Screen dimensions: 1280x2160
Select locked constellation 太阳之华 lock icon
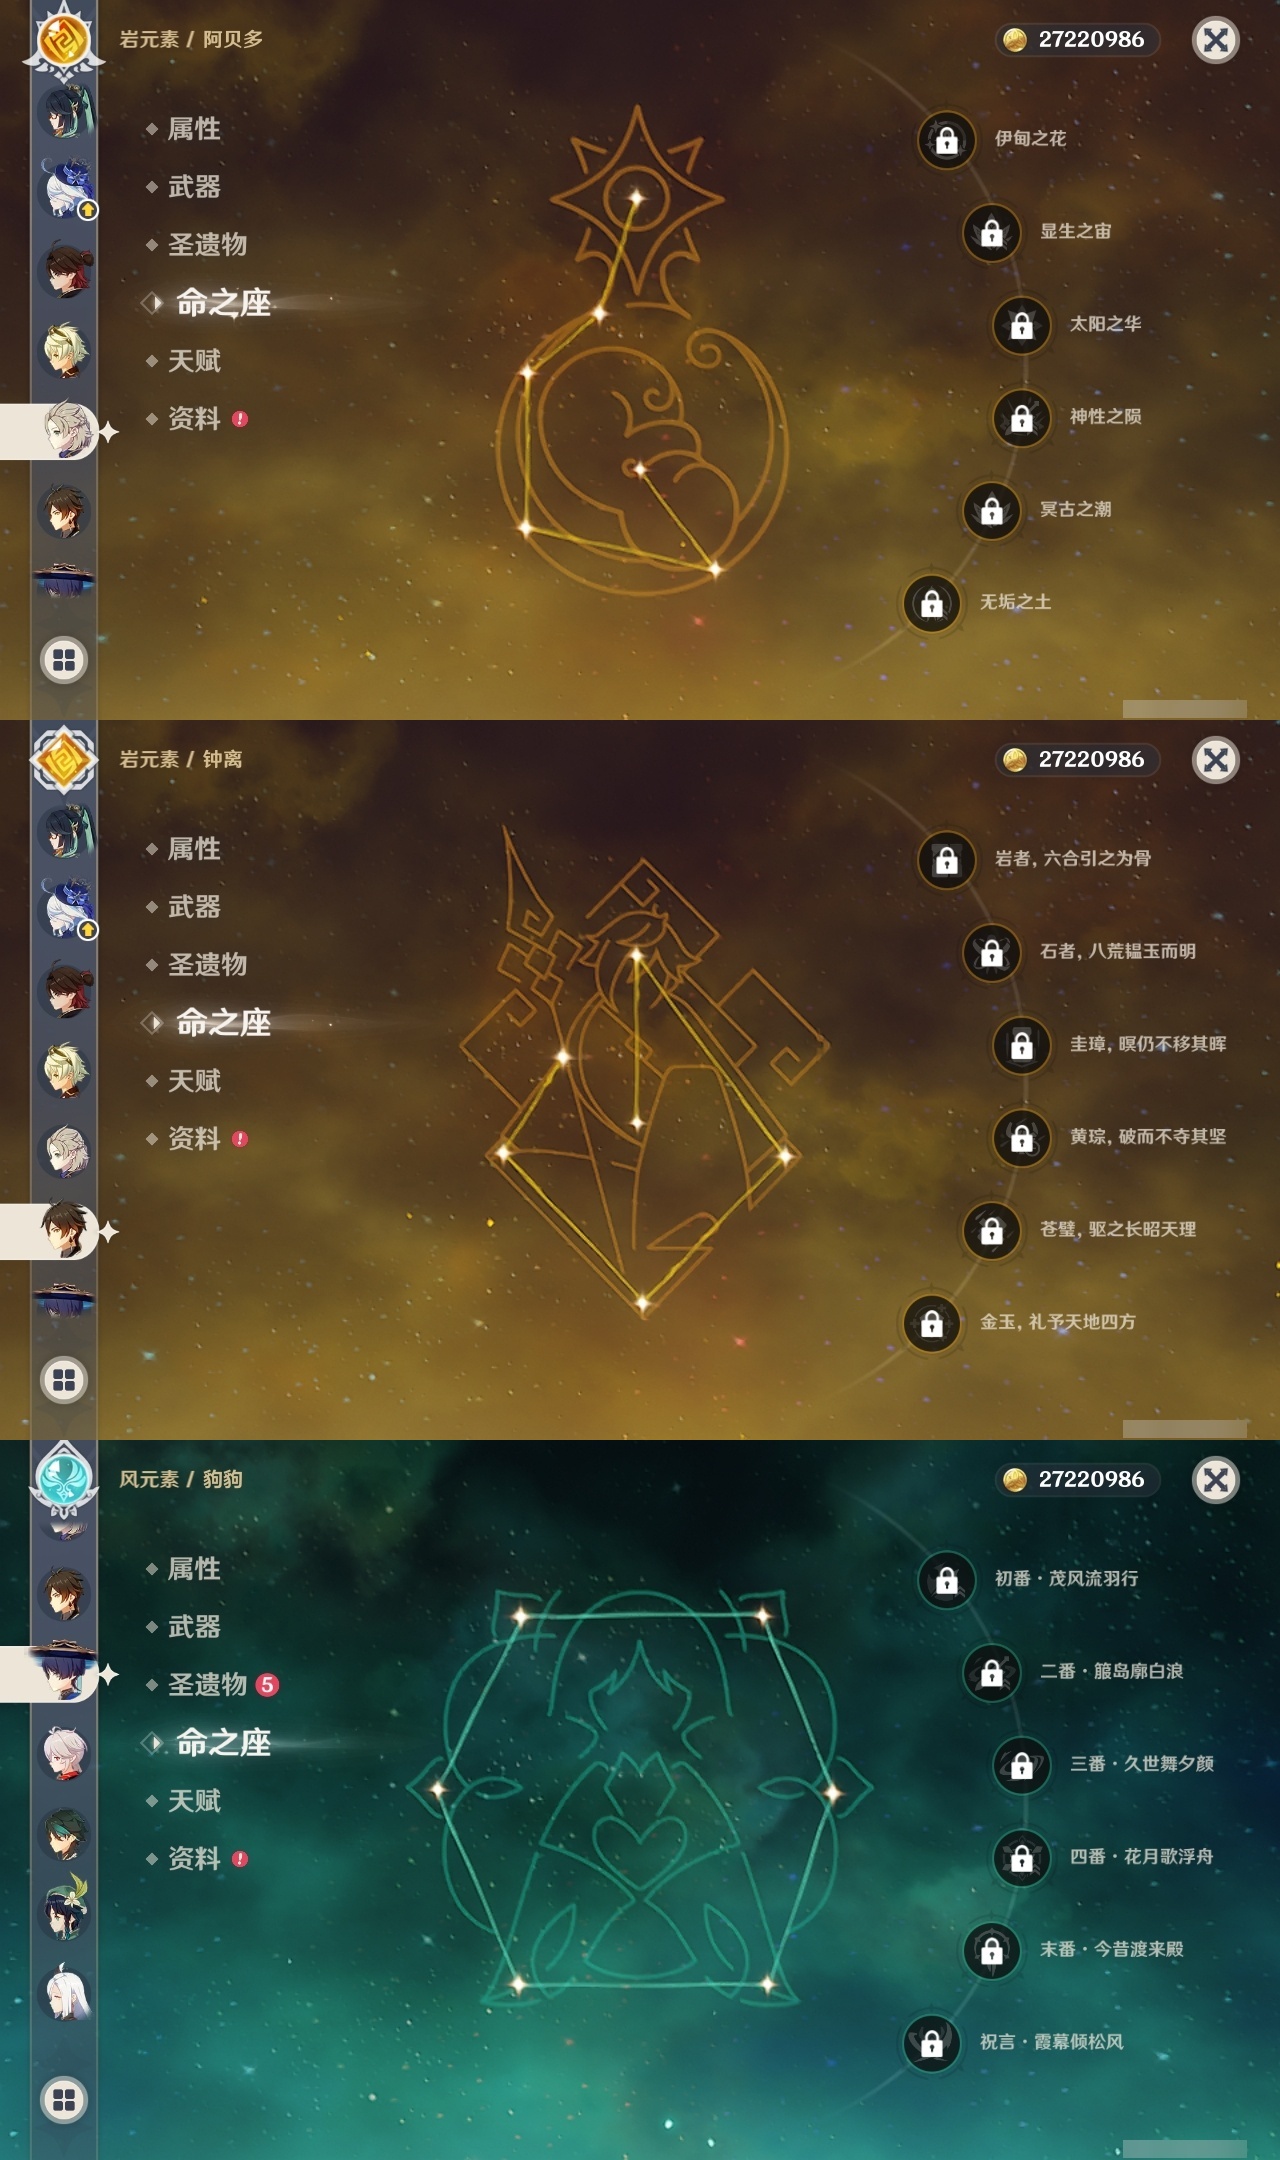1021,325
